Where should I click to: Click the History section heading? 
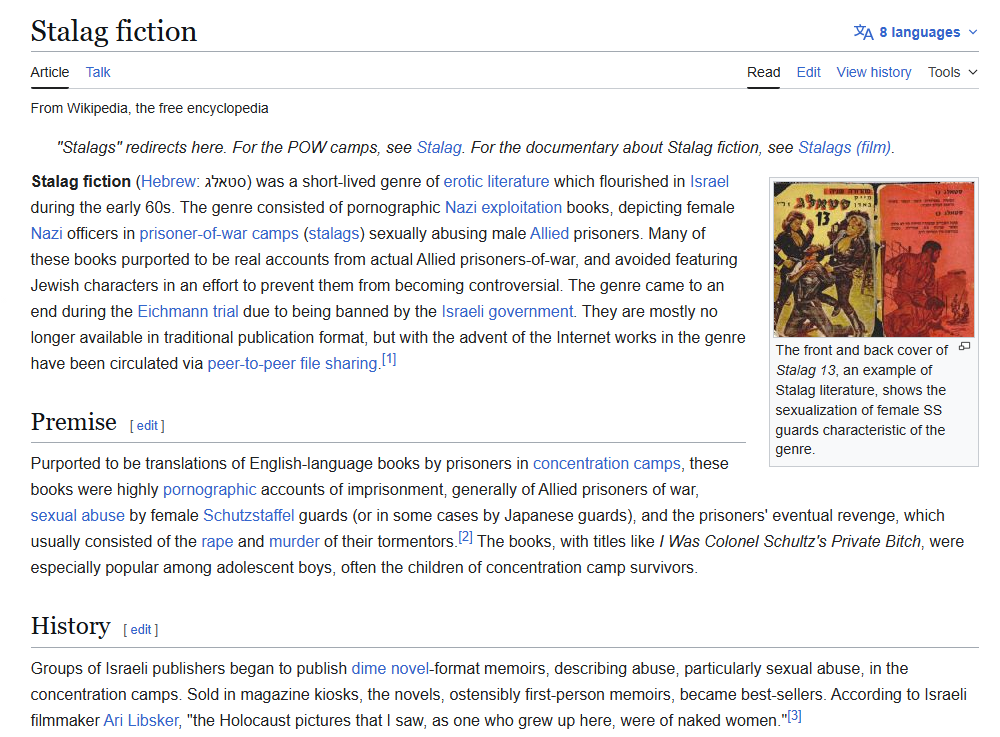[x=71, y=626]
